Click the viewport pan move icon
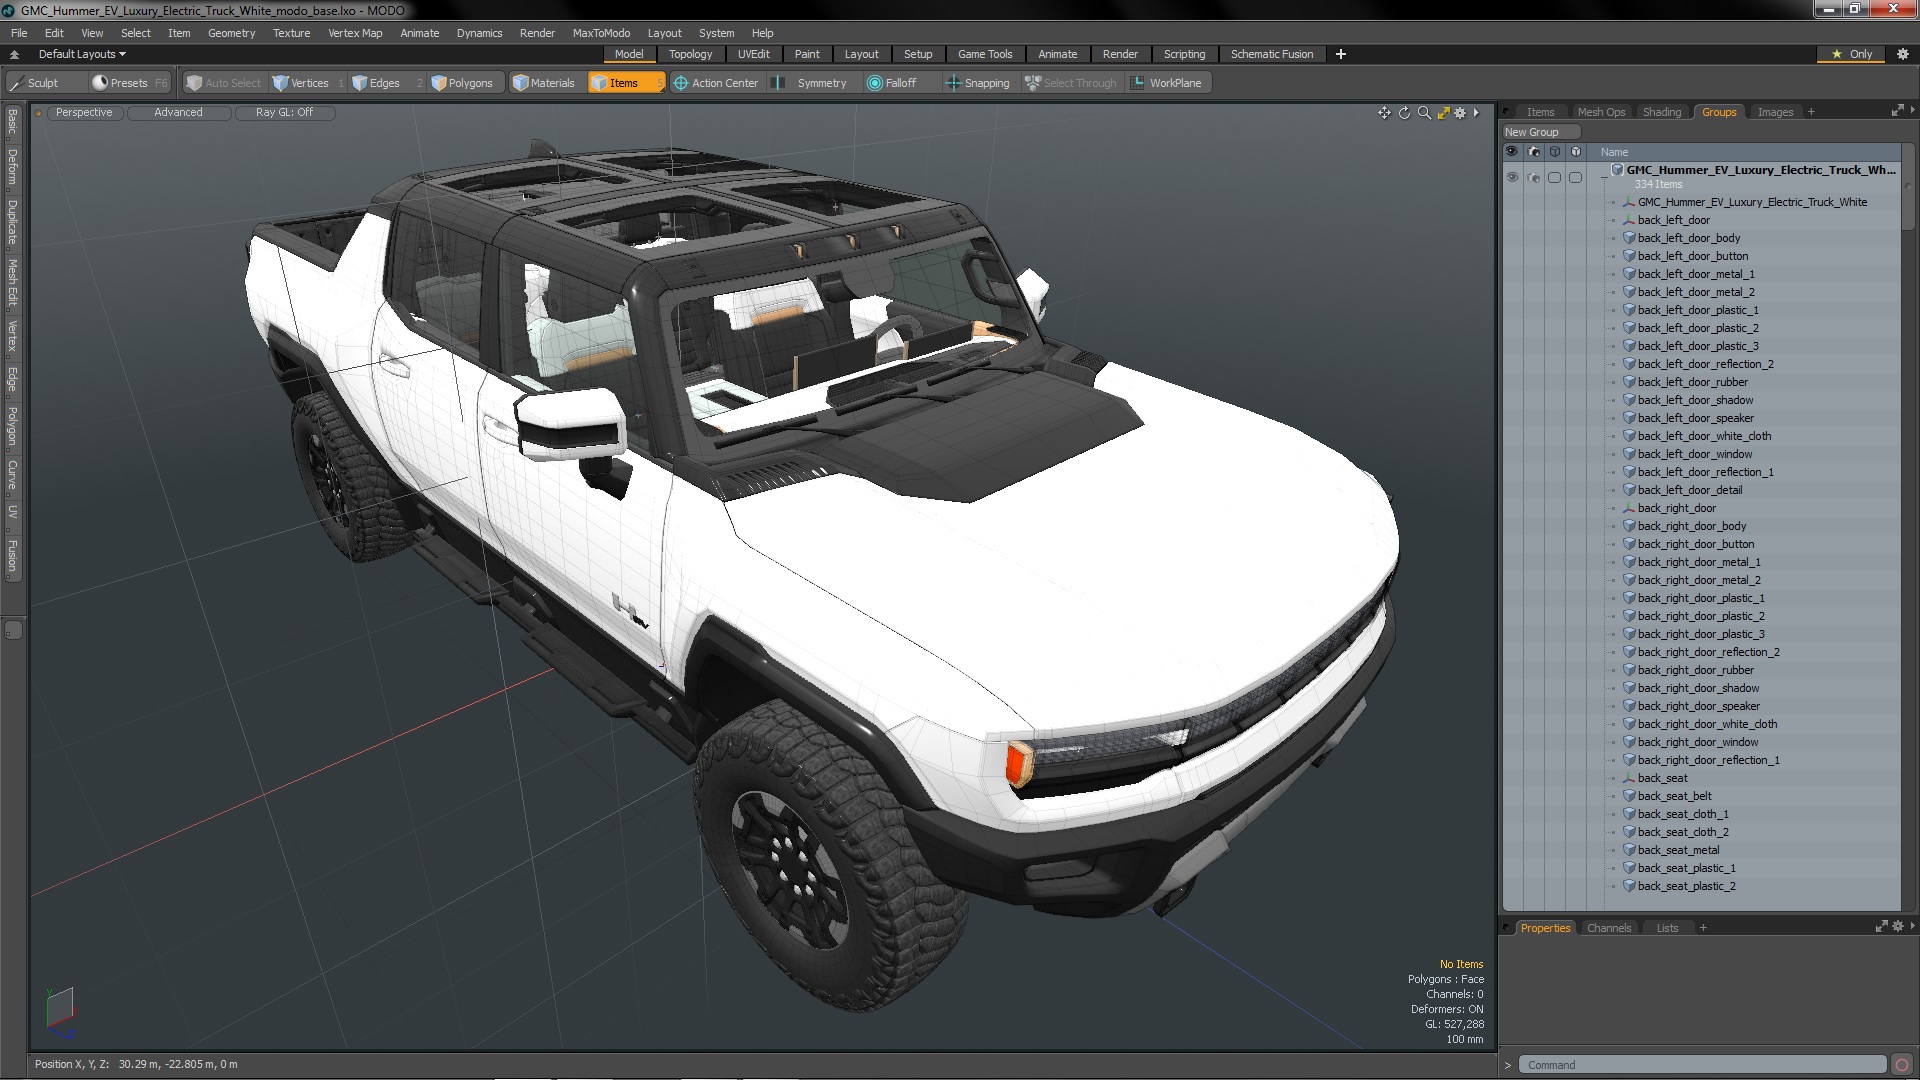The width and height of the screenshot is (1920, 1080). pos(1384,113)
